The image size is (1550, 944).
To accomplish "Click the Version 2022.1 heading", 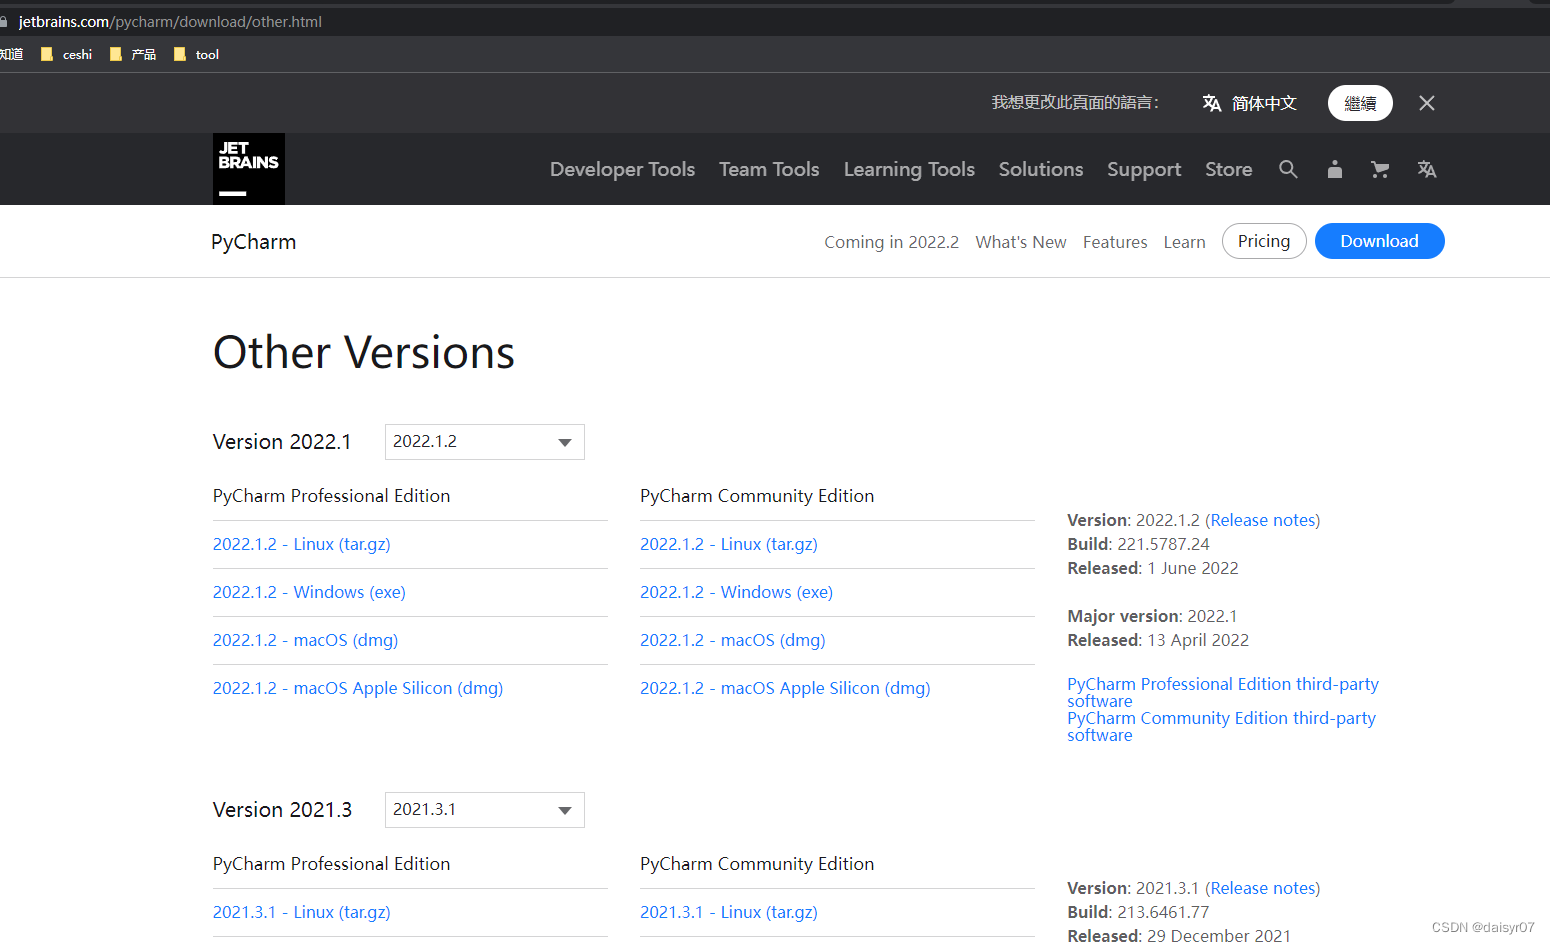I will 282,442.
